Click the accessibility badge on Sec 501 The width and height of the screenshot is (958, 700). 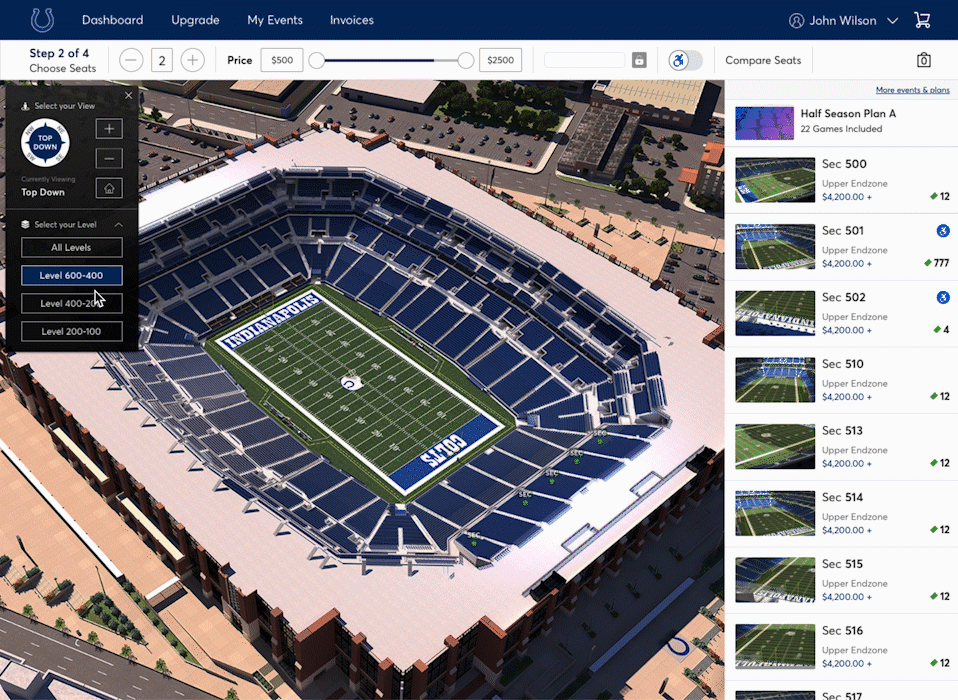(943, 231)
